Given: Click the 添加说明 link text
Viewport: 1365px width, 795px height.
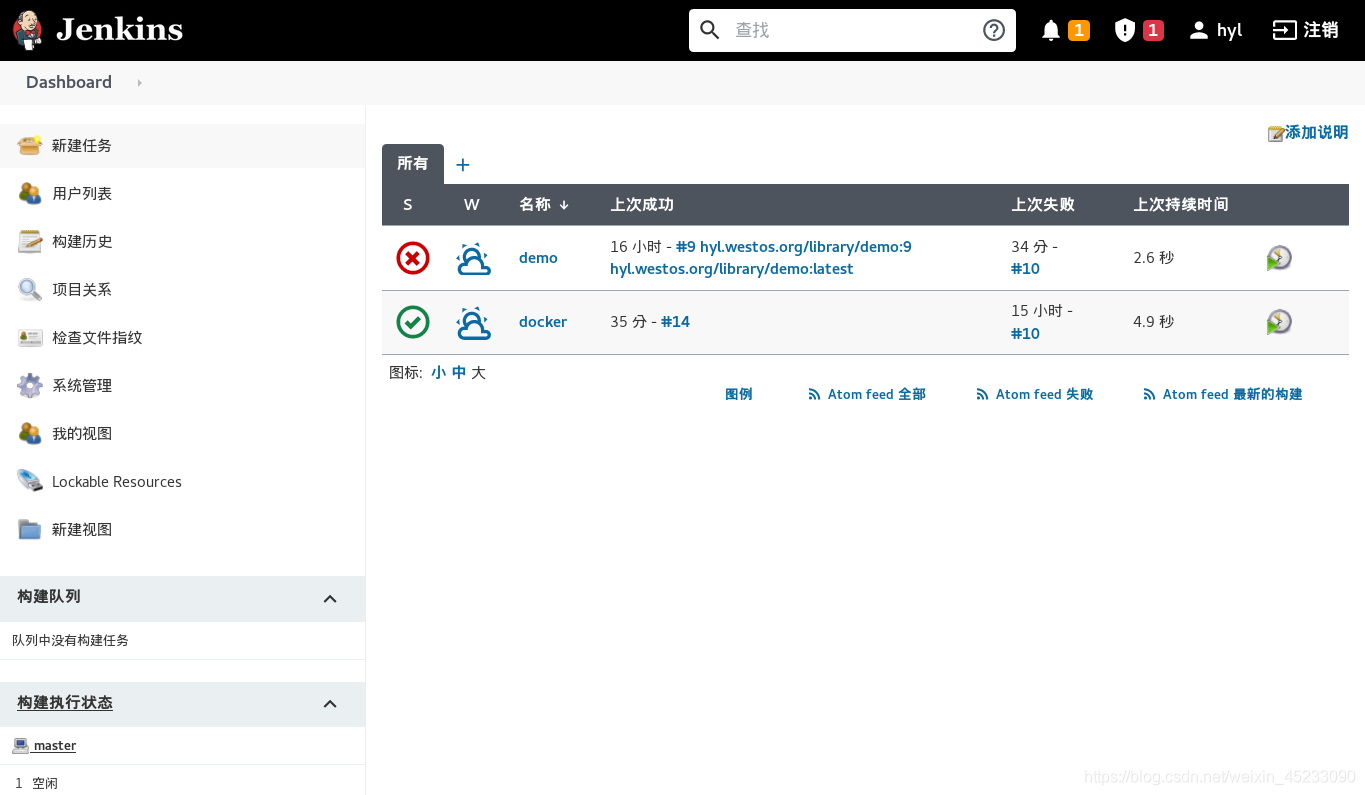Looking at the screenshot, I should pyautogui.click(x=1316, y=132).
